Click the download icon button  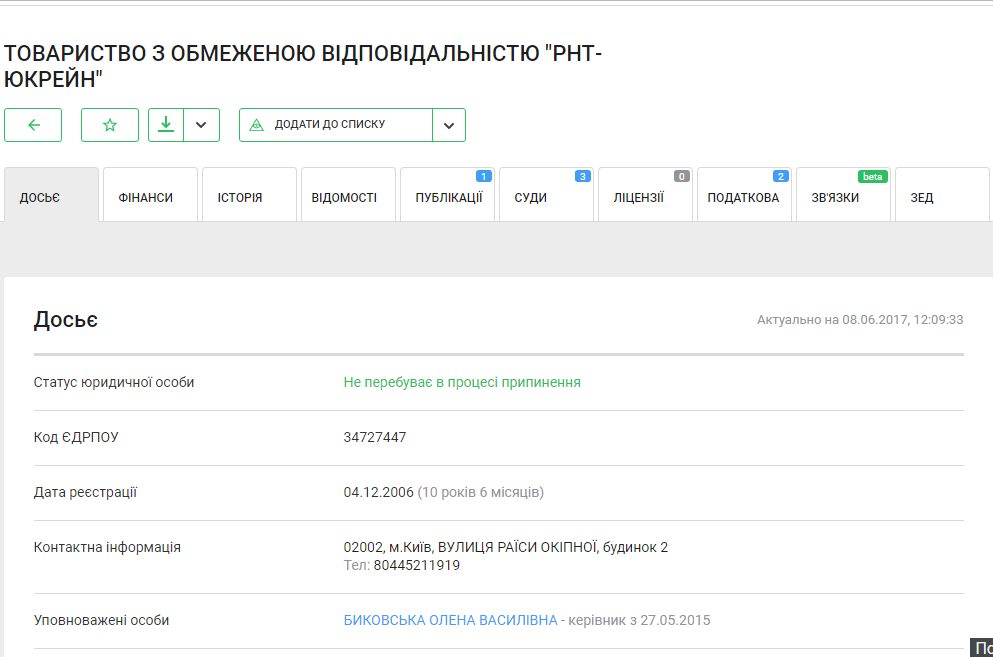click(166, 125)
